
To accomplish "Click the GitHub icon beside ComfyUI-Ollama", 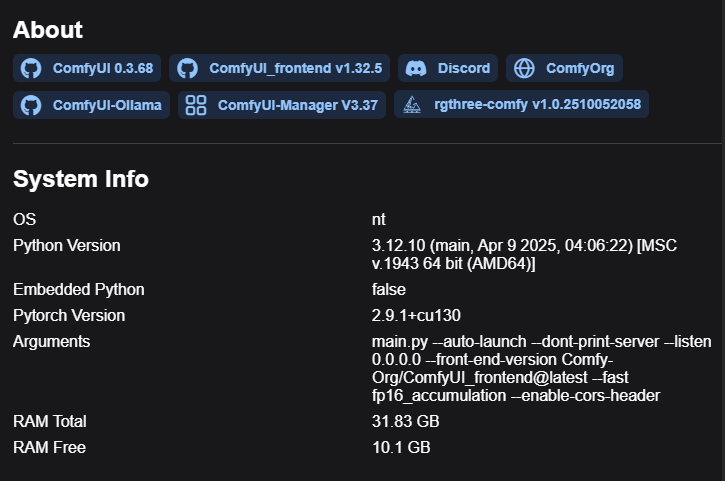I will (32, 105).
